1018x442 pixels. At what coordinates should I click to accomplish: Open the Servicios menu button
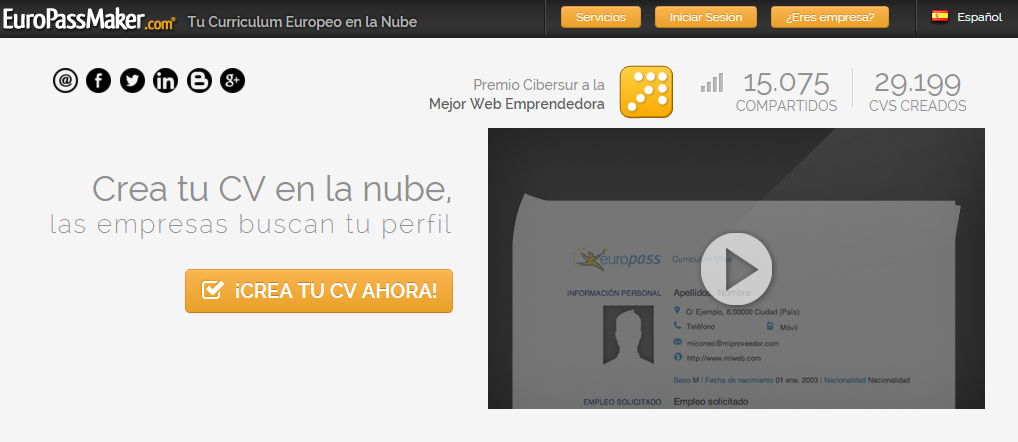(601, 17)
